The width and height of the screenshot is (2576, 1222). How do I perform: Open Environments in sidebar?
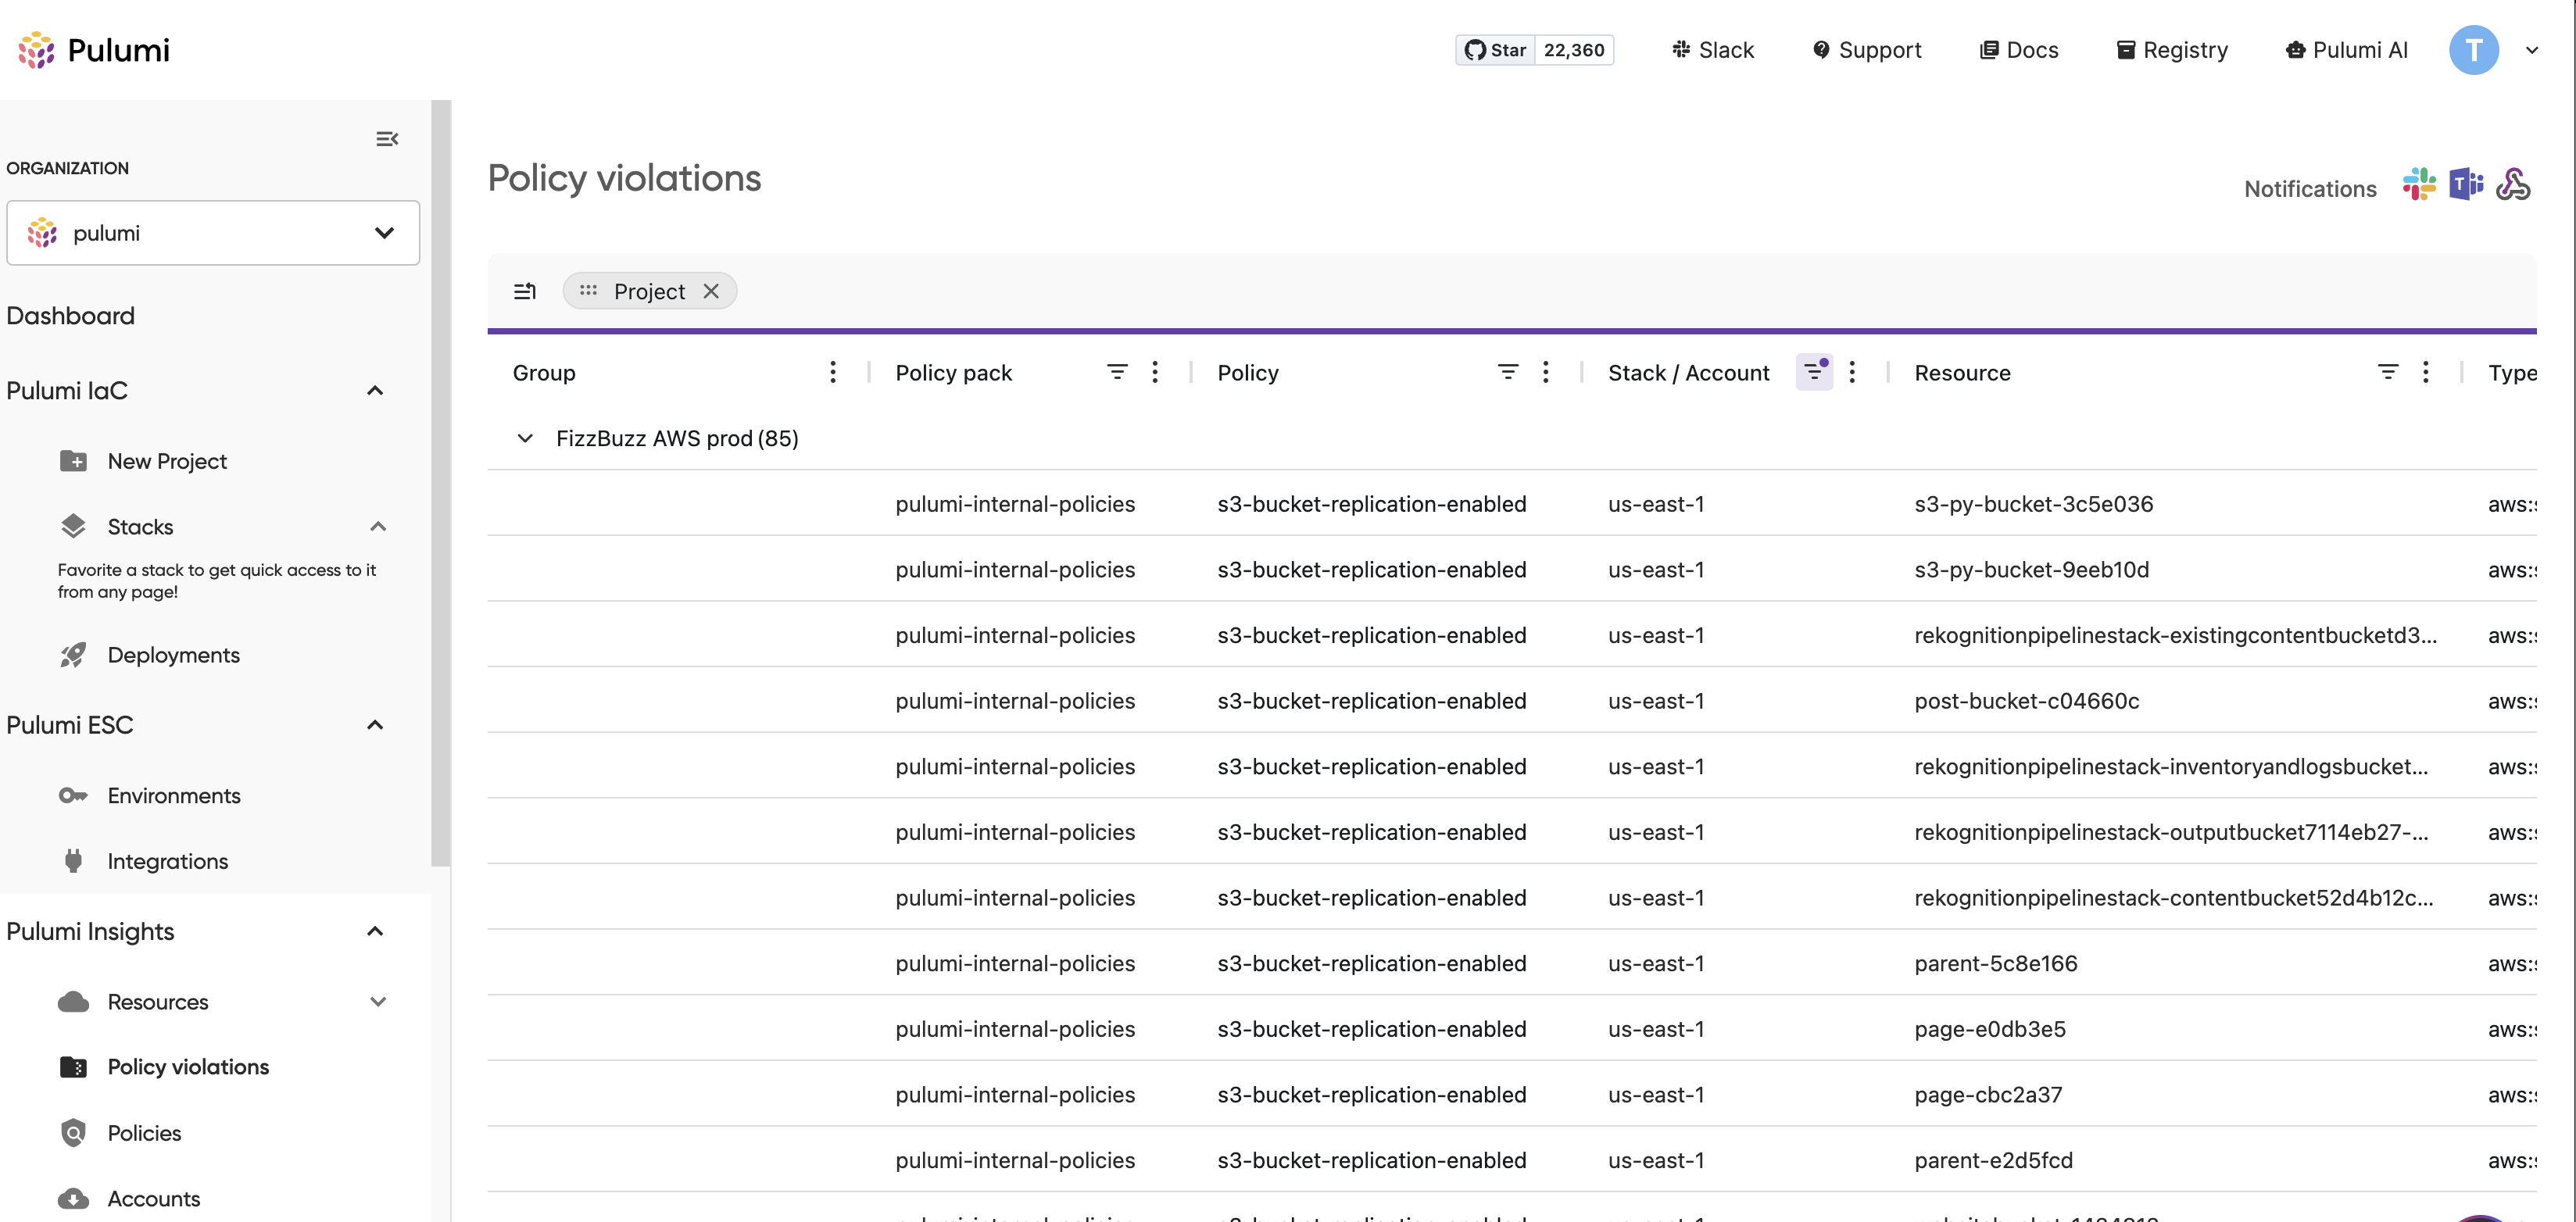(174, 796)
